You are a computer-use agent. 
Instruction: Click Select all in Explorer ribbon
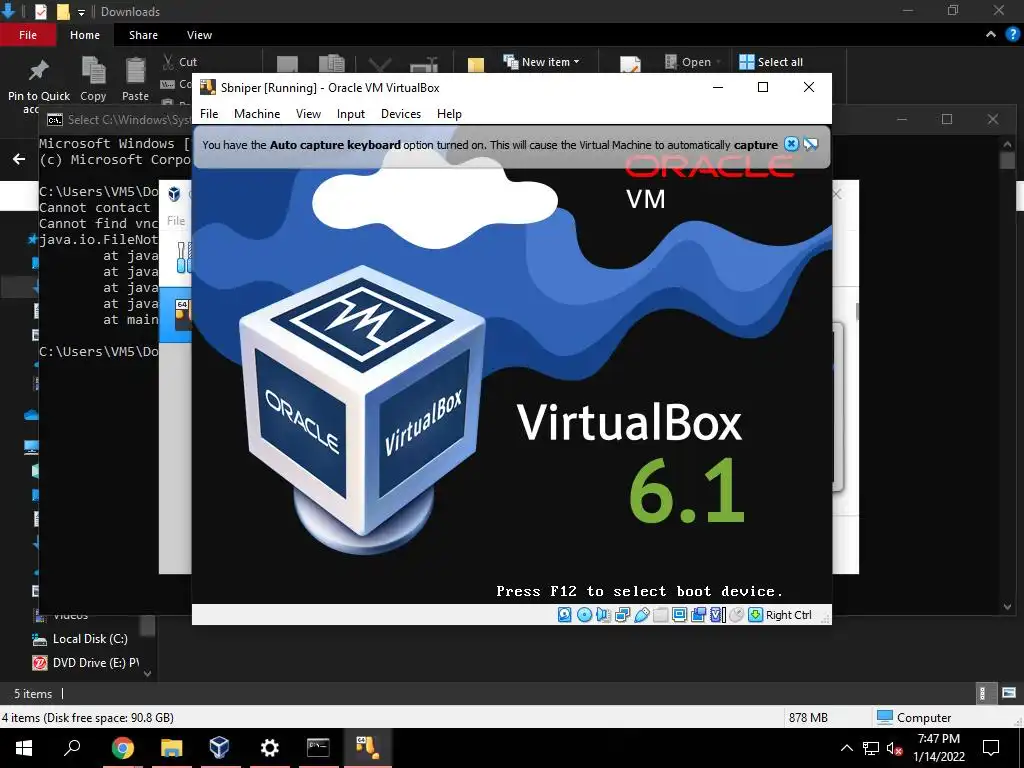click(771, 61)
